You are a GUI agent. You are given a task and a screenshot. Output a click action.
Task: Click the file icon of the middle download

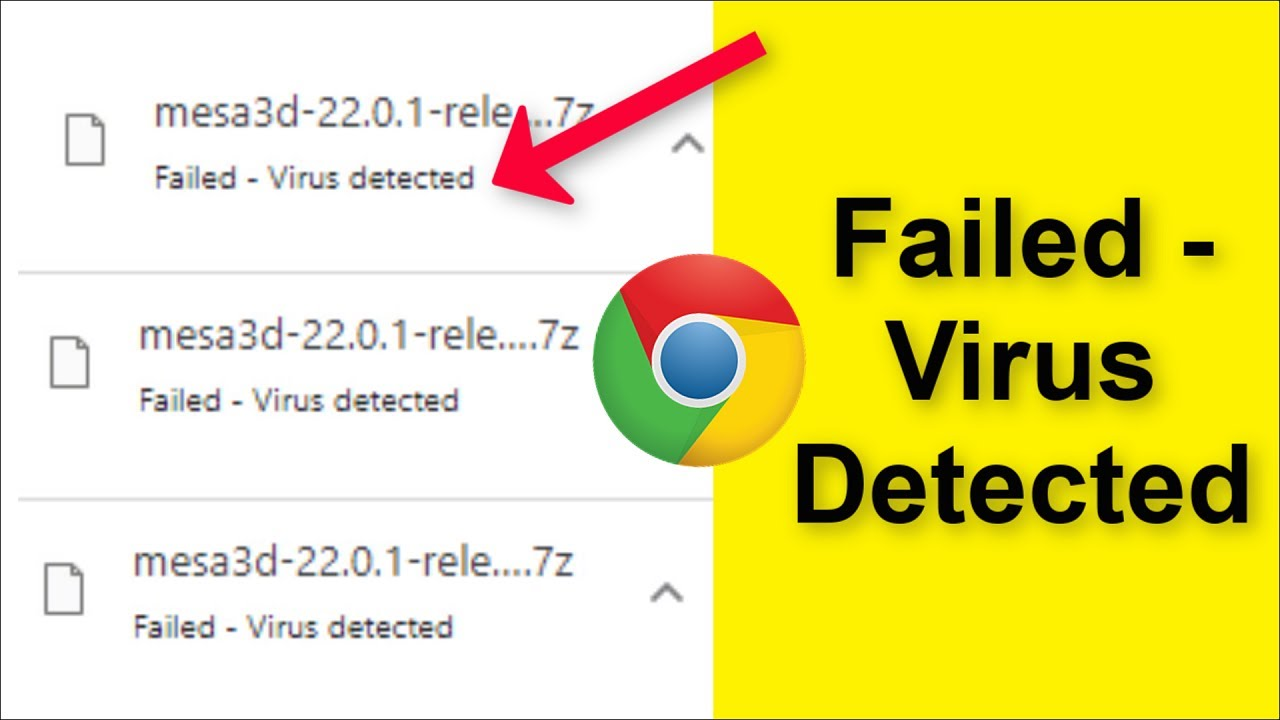[69, 361]
